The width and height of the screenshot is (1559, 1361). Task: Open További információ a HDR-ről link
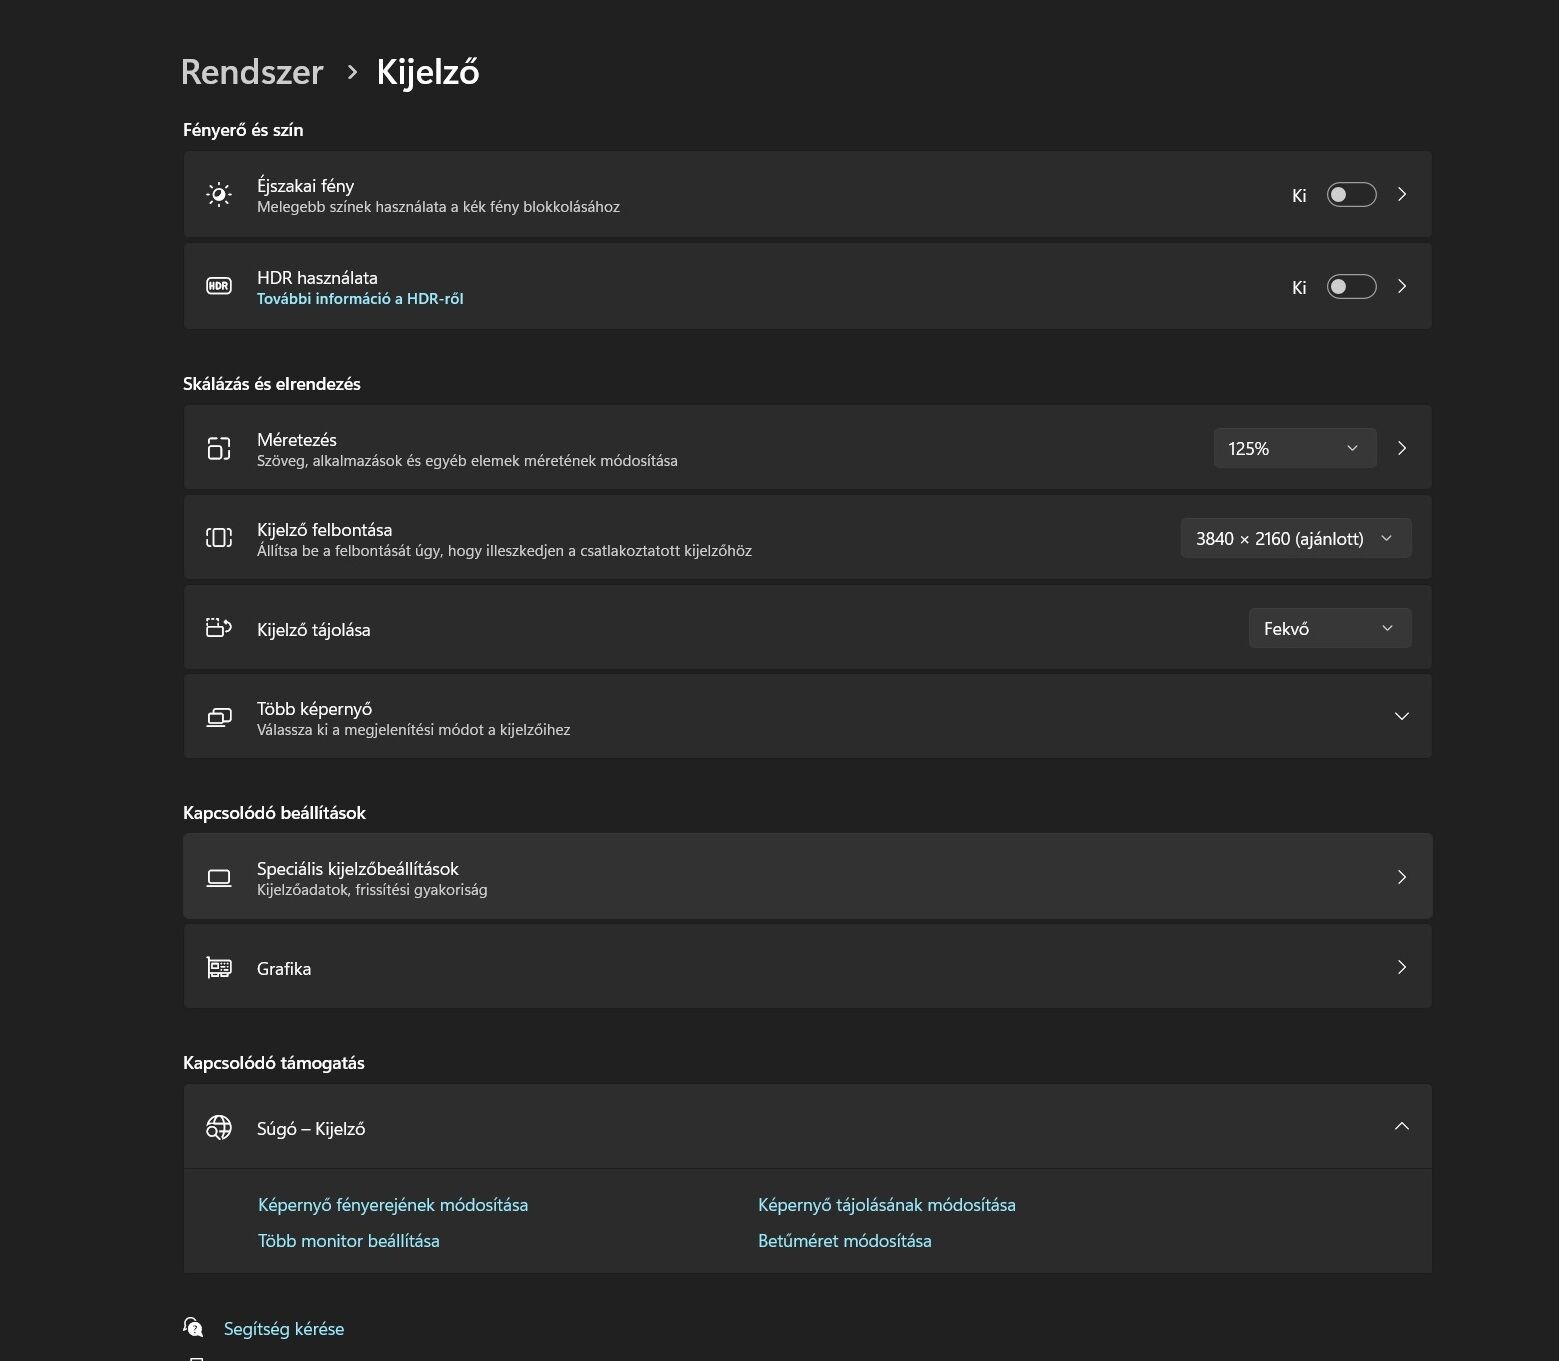(360, 299)
